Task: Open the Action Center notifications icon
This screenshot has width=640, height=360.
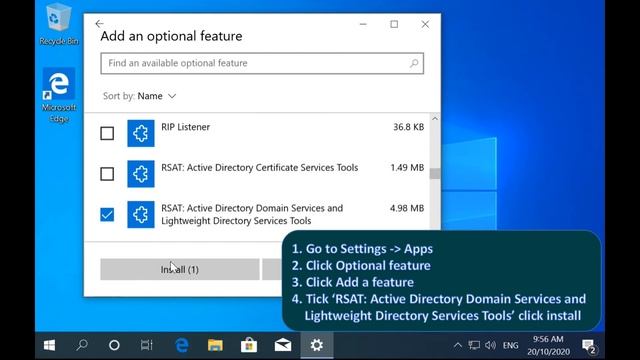Action: (589, 346)
